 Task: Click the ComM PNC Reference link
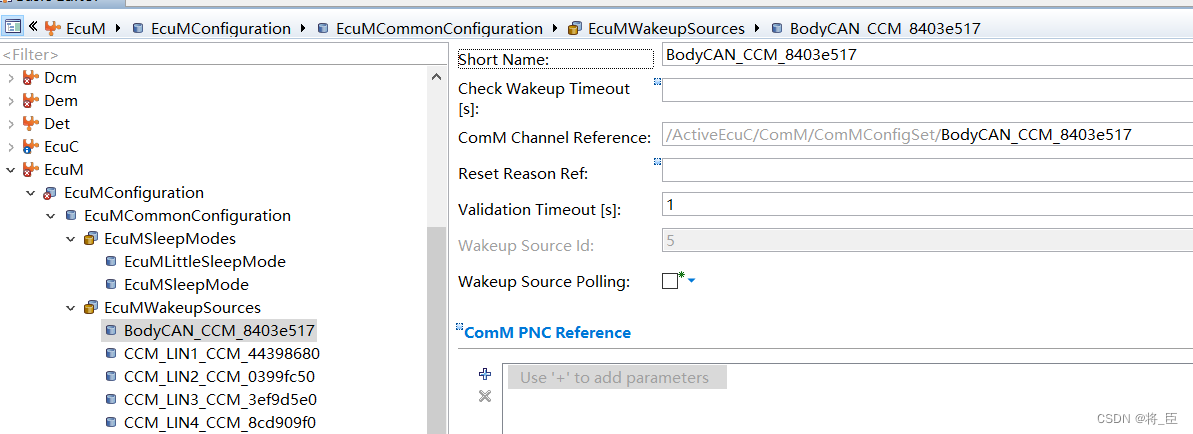coord(547,333)
